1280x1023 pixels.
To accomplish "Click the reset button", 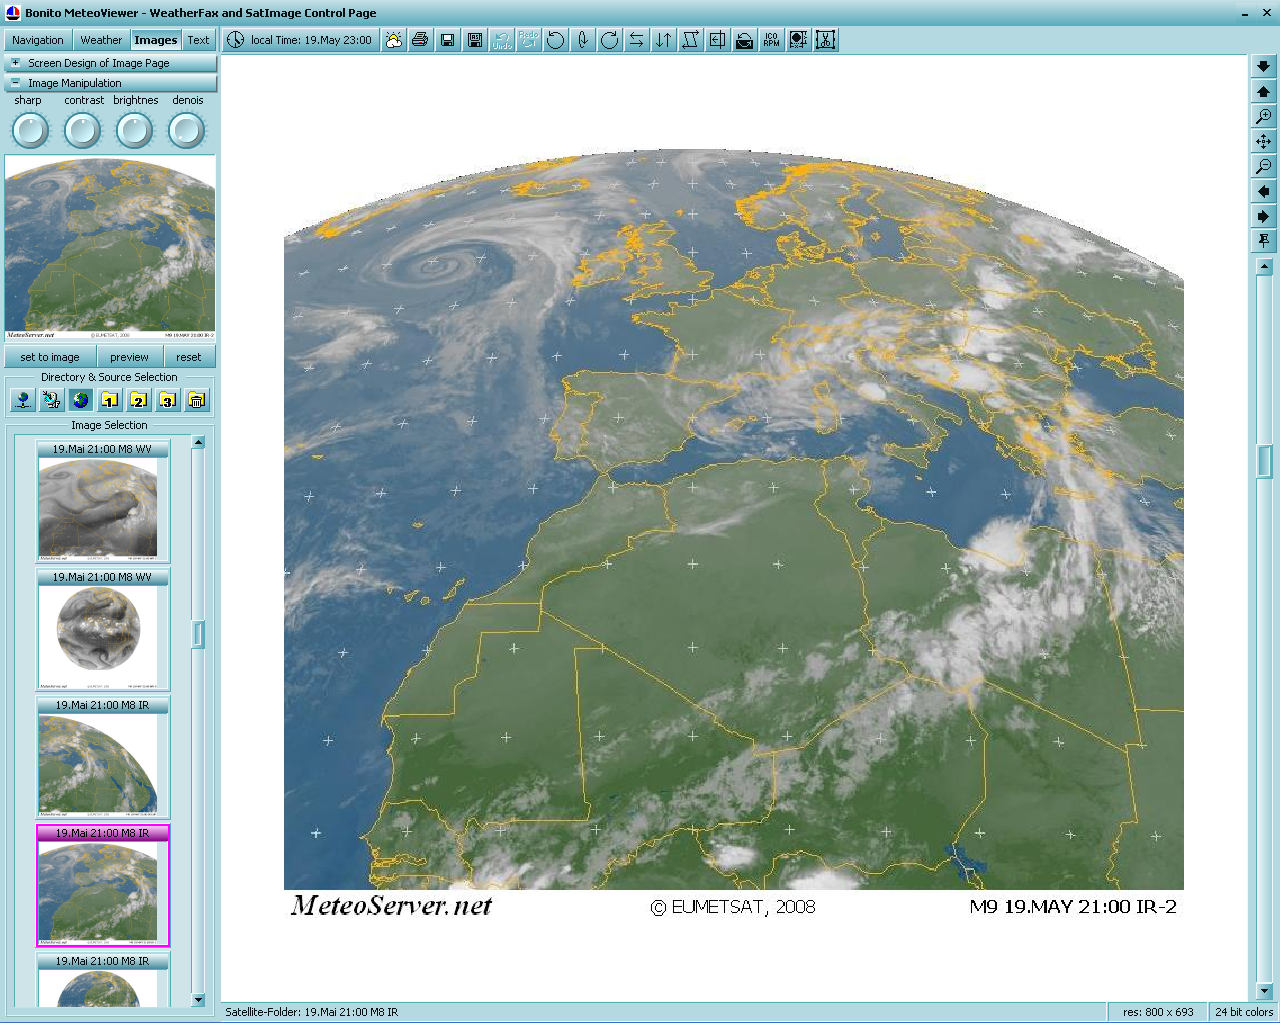I will point(188,357).
